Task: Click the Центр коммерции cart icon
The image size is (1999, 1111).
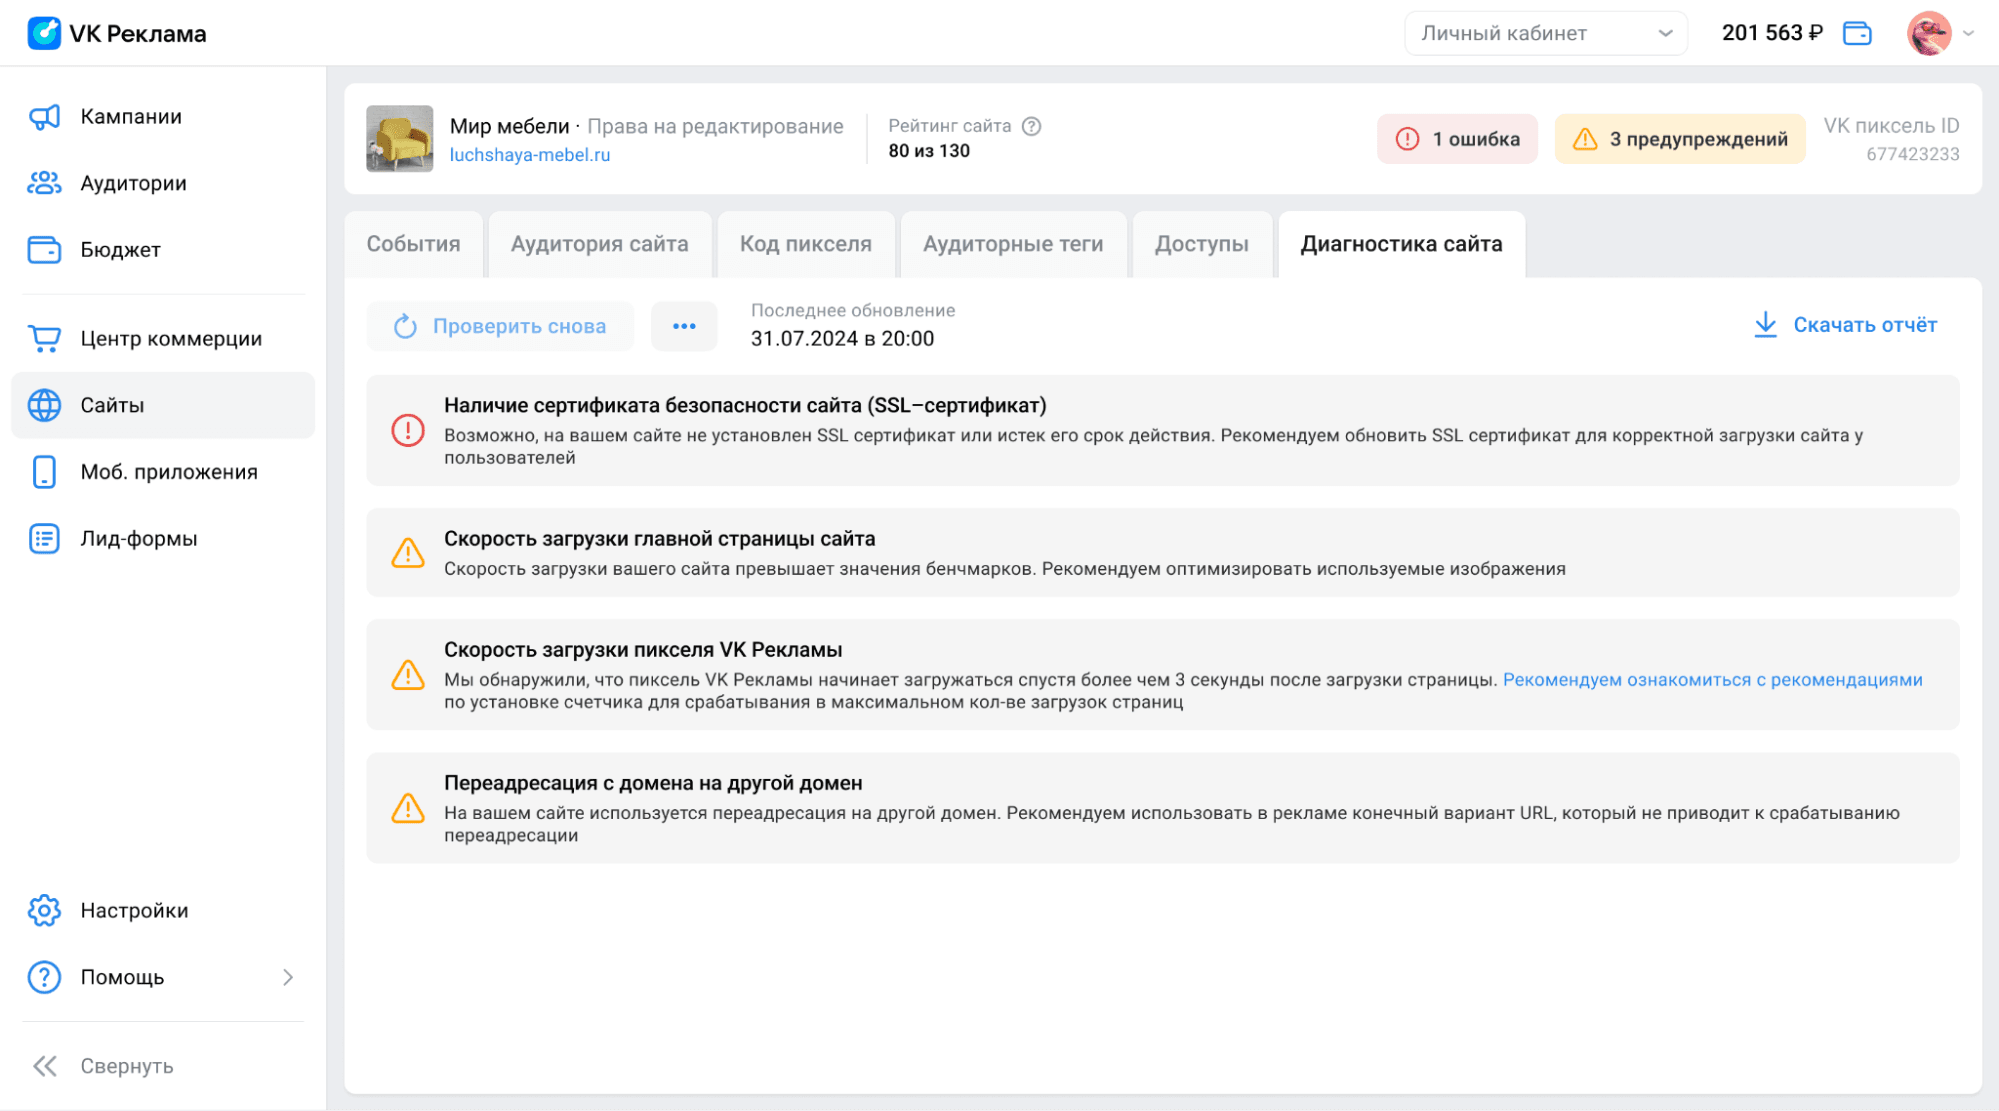Action: tap(44, 339)
